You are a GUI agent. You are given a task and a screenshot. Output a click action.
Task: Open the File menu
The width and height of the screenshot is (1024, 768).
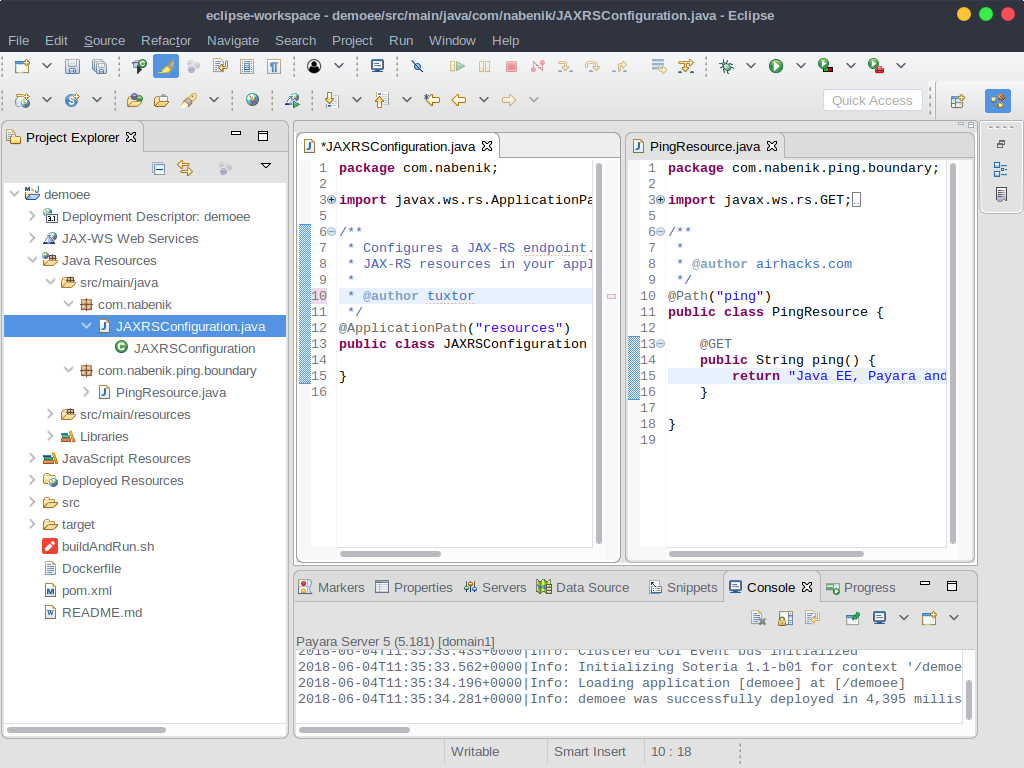pyautogui.click(x=18, y=40)
